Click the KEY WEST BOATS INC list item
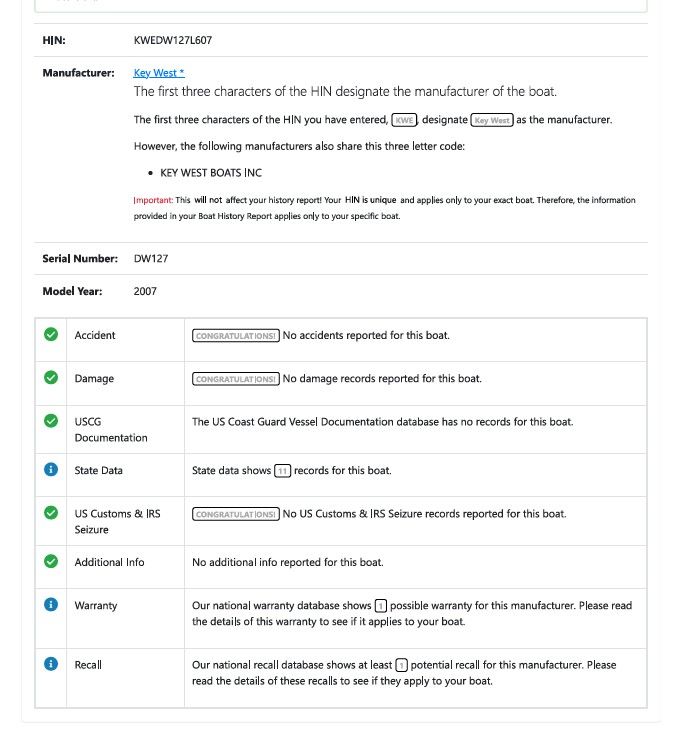 (211, 173)
